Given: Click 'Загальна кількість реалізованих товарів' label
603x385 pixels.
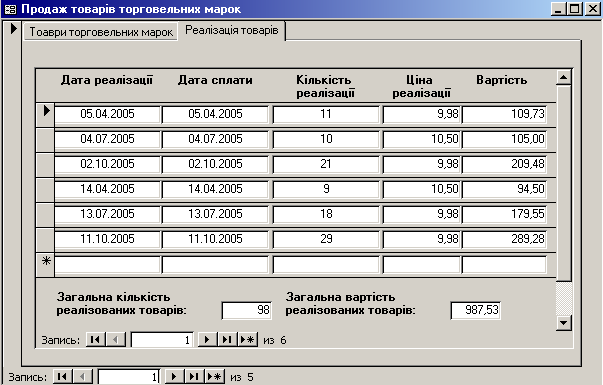Looking at the screenshot, I should point(121,303).
